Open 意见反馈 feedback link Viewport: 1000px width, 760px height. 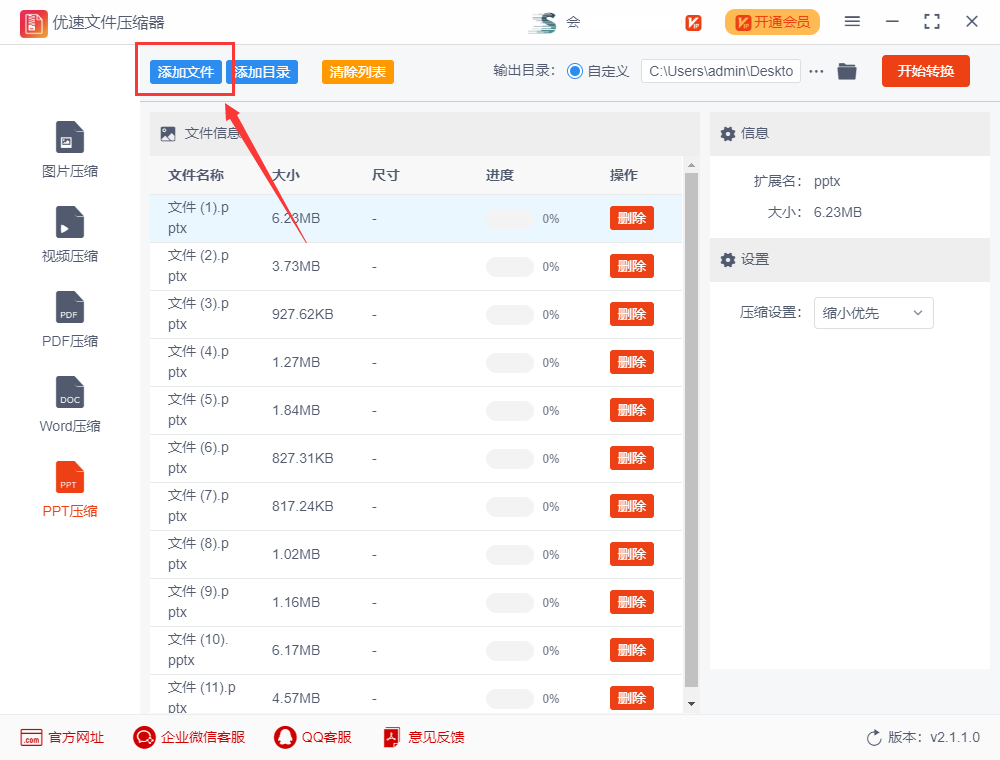[423, 738]
